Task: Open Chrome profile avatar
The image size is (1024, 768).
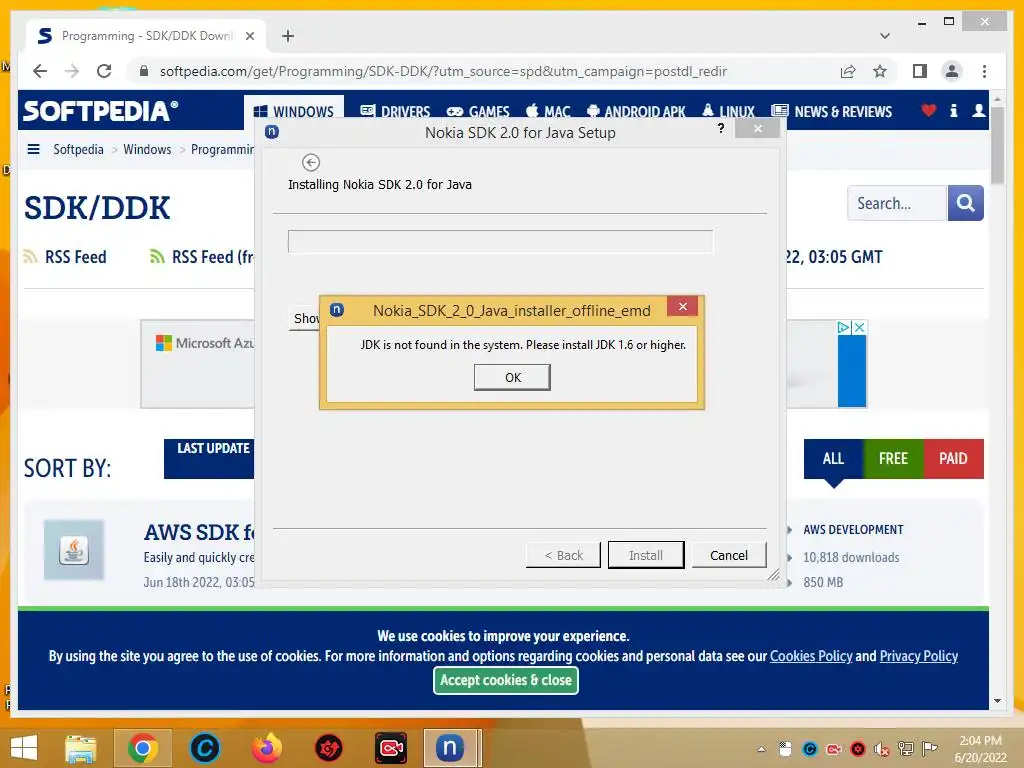Action: point(952,71)
